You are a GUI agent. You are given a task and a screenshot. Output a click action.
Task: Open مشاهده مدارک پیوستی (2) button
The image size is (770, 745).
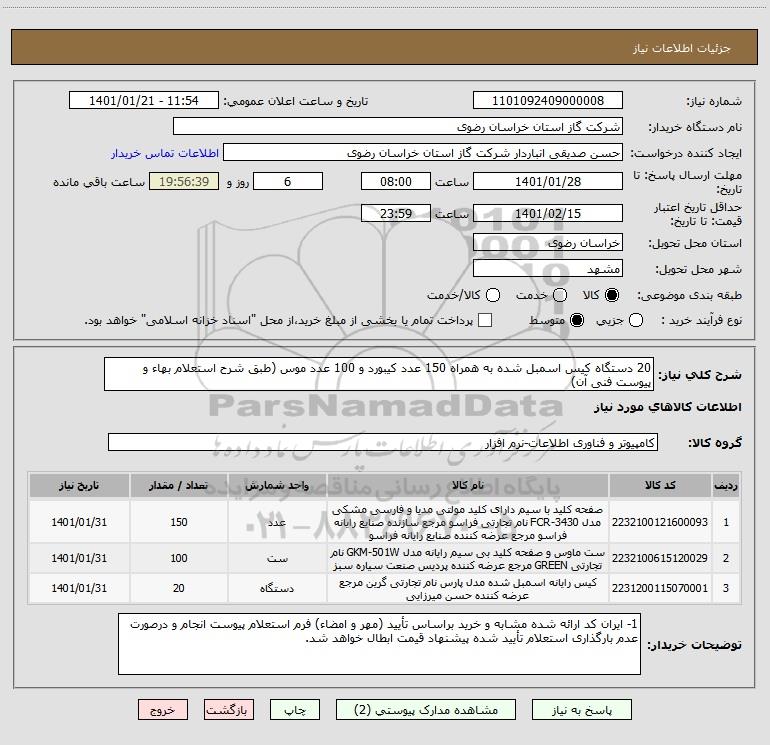pyautogui.click(x=426, y=710)
